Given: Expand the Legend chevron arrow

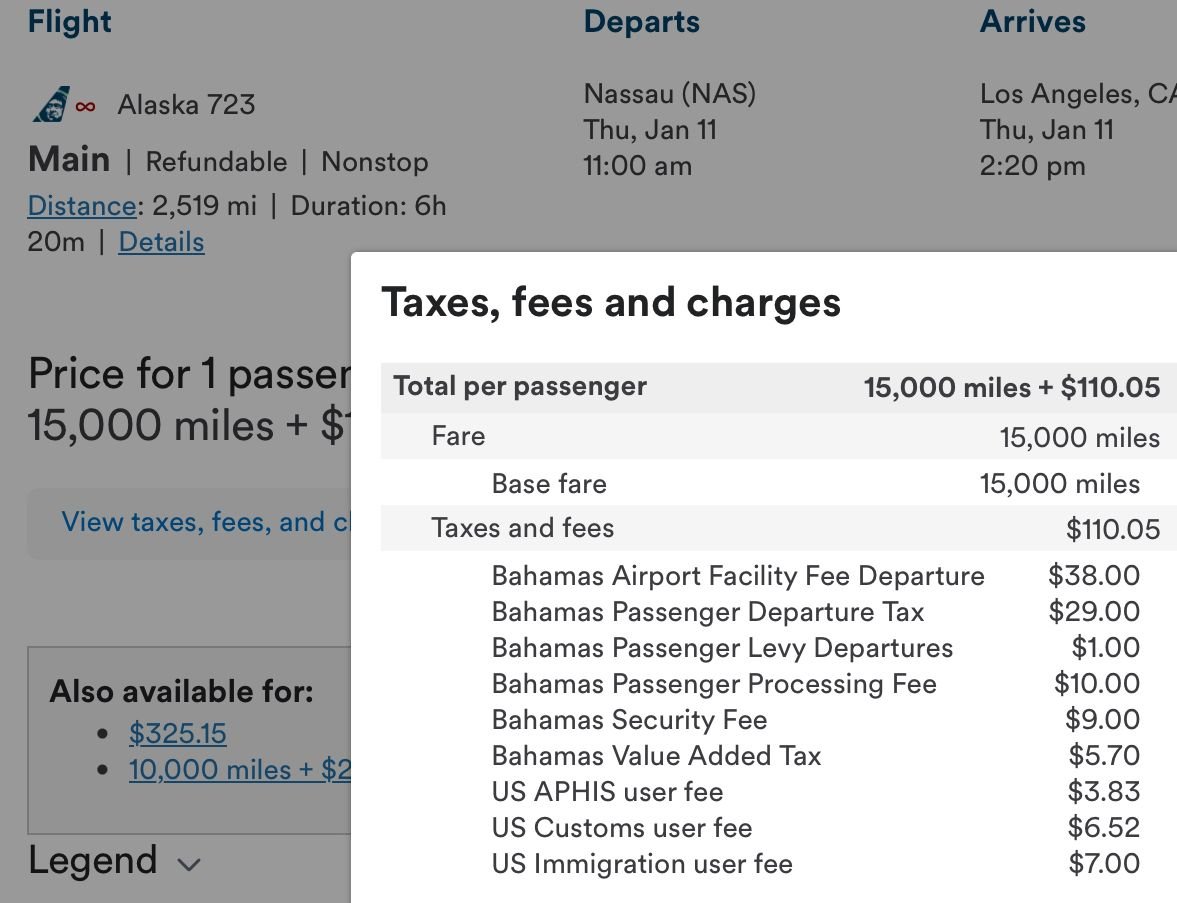Looking at the screenshot, I should click(x=189, y=864).
